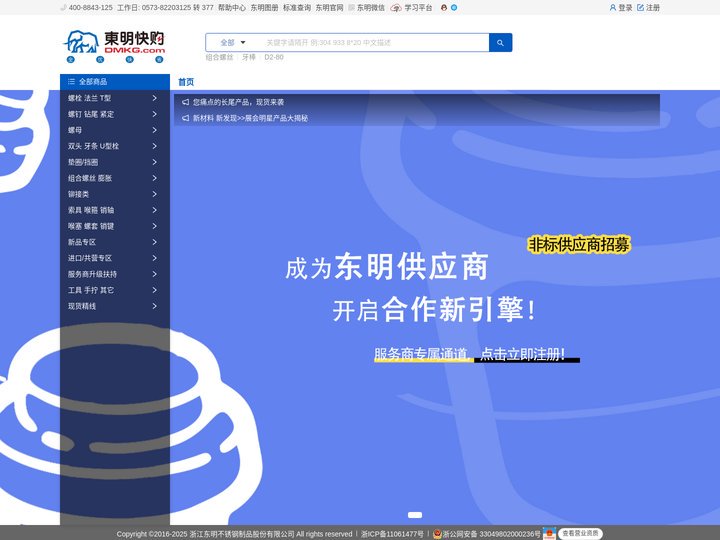
Task: Expand the 垫圈/挡圈 category
Action: pos(155,162)
